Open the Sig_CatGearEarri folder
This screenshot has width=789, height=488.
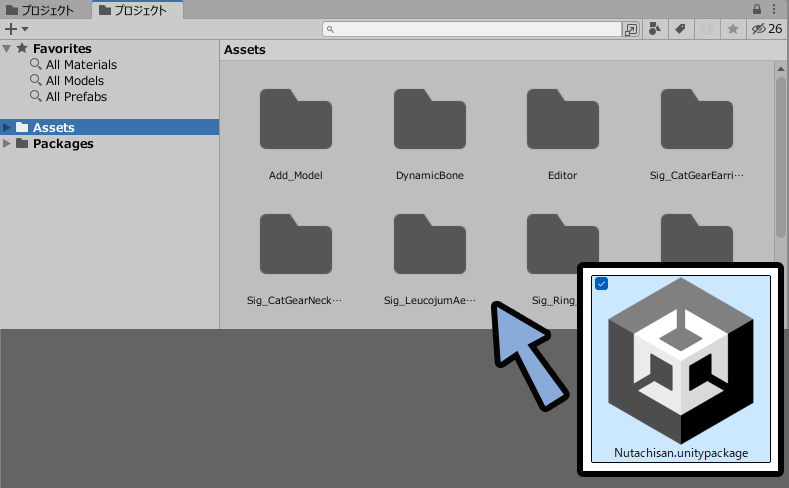696,119
